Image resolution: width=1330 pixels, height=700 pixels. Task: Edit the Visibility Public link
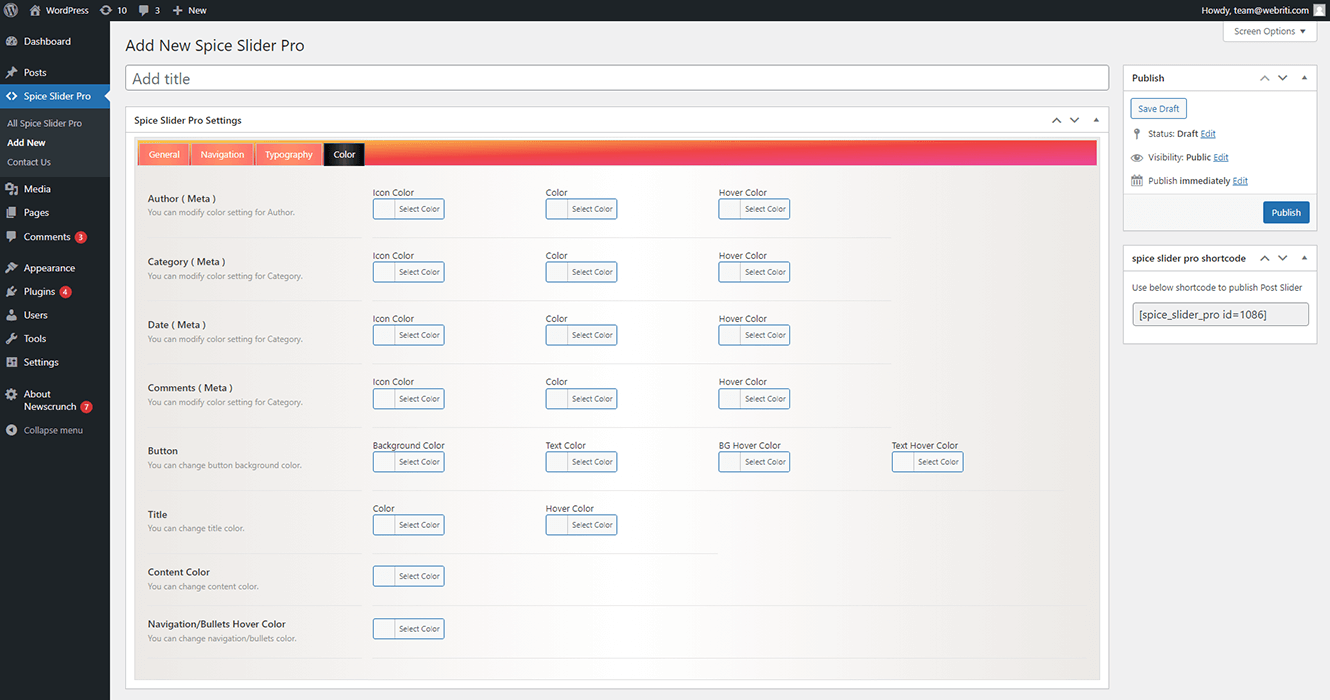(1221, 157)
